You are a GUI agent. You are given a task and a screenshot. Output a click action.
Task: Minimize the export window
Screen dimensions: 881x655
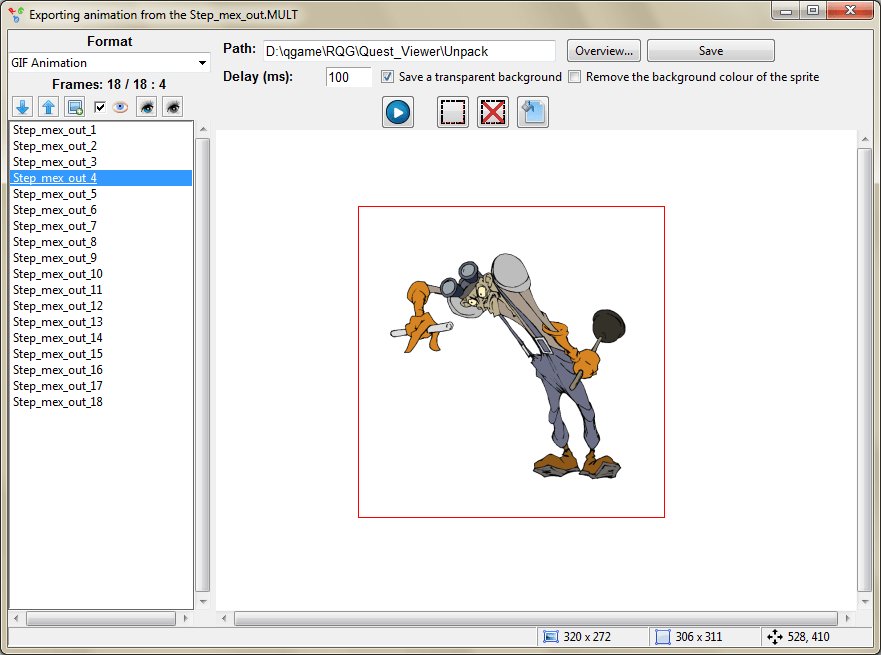(x=786, y=11)
